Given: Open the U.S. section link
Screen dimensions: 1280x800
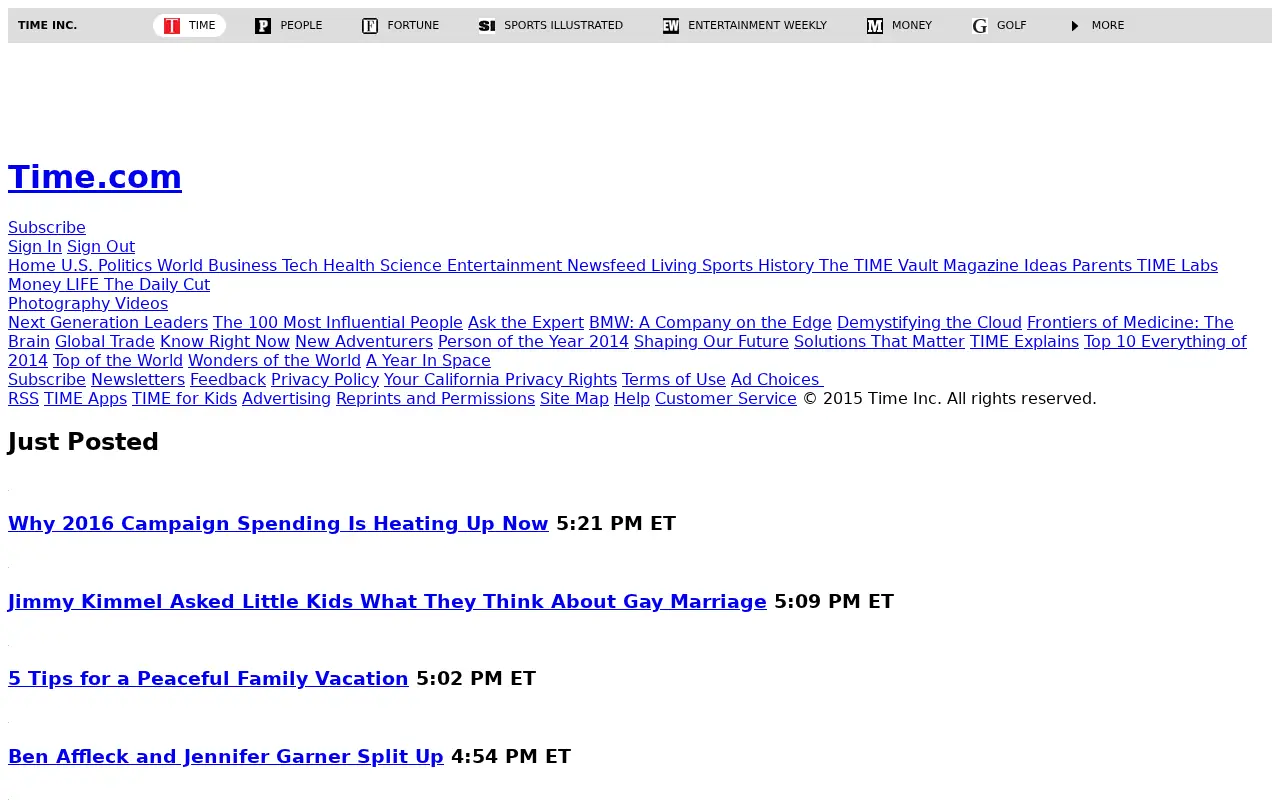Looking at the screenshot, I should [x=77, y=266].
